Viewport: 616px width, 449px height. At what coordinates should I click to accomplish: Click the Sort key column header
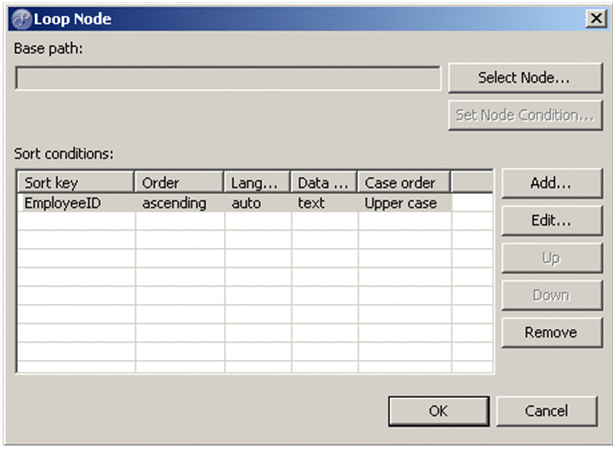pos(76,183)
